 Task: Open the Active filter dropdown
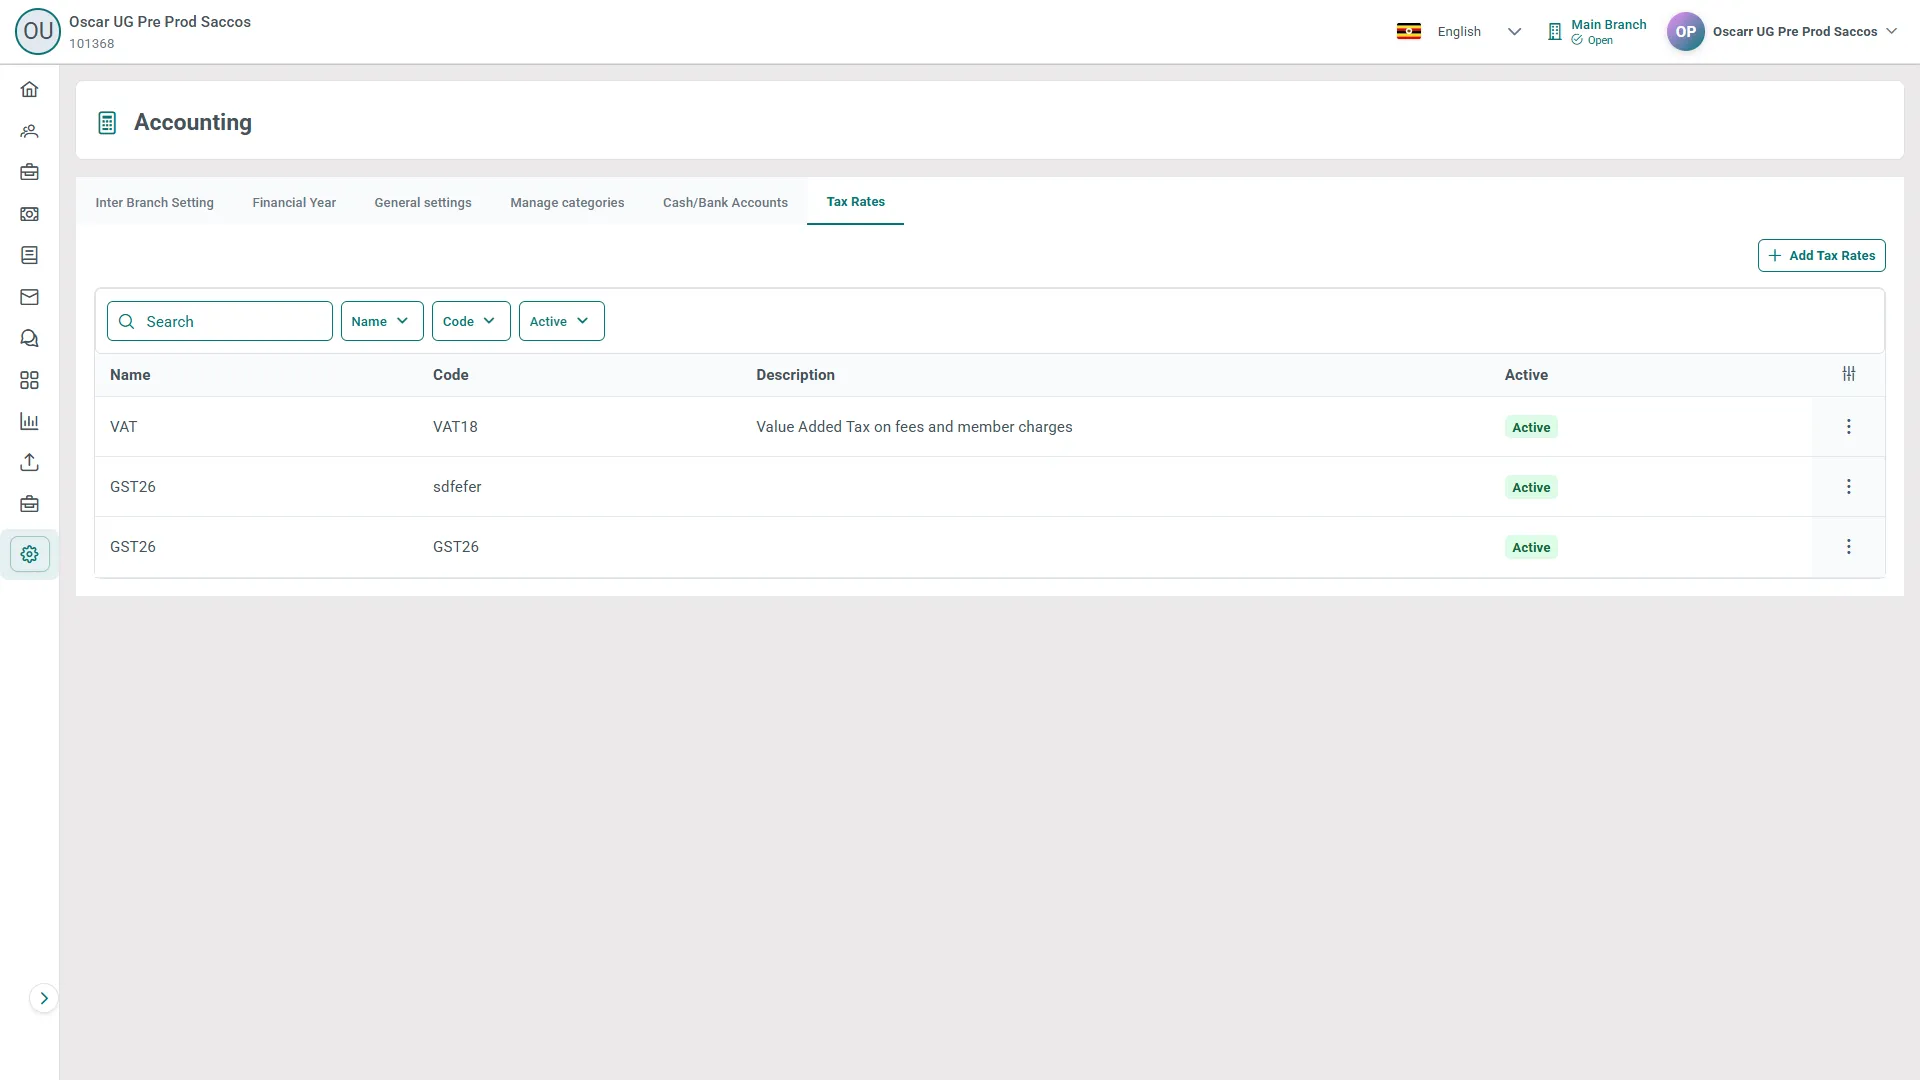coord(561,321)
